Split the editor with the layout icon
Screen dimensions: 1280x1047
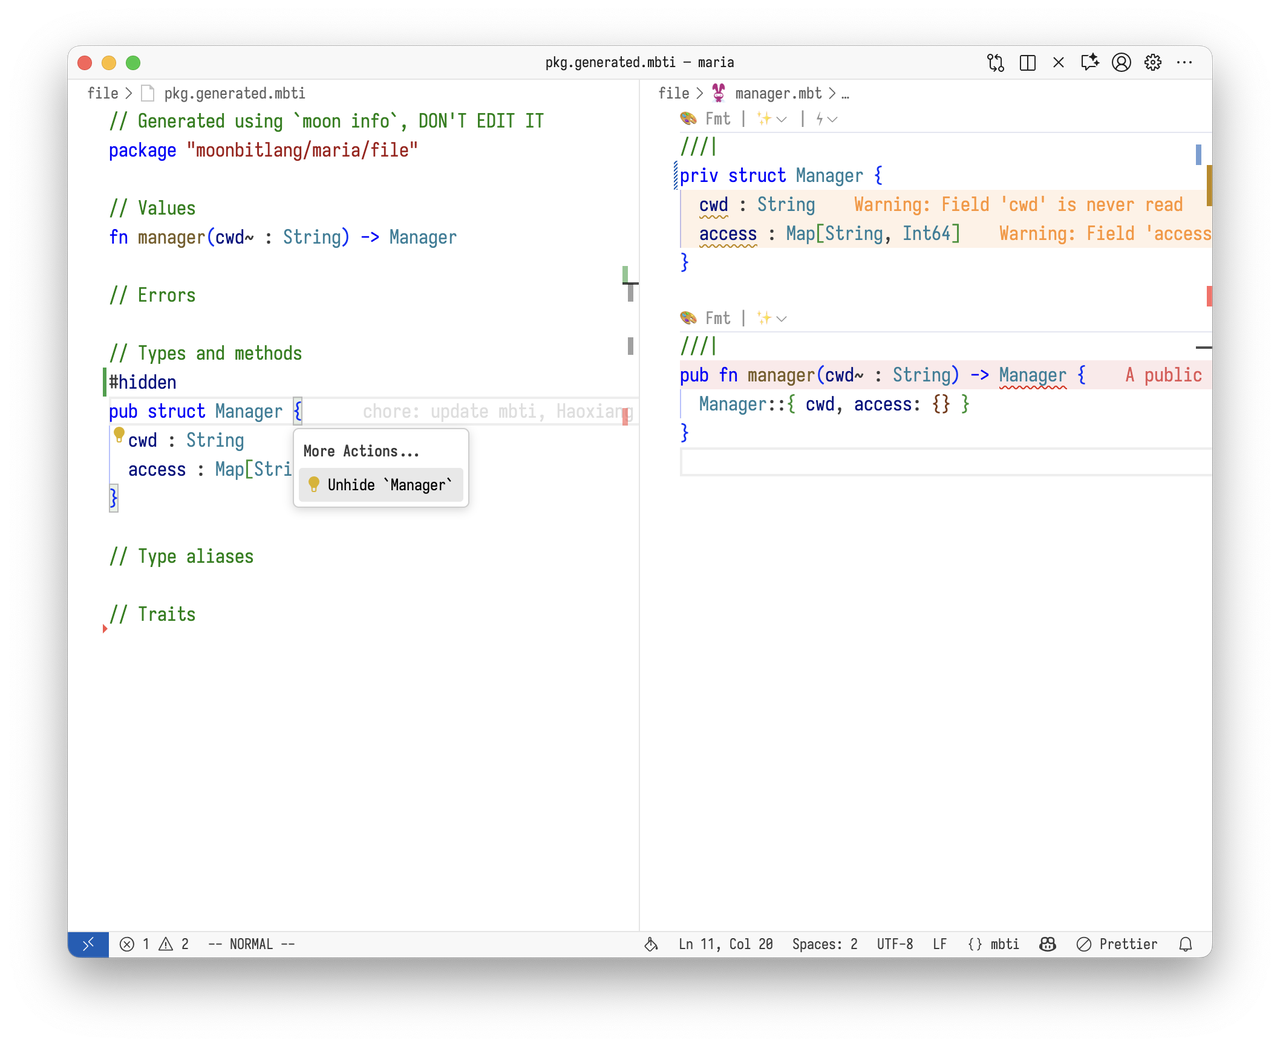click(x=1027, y=62)
